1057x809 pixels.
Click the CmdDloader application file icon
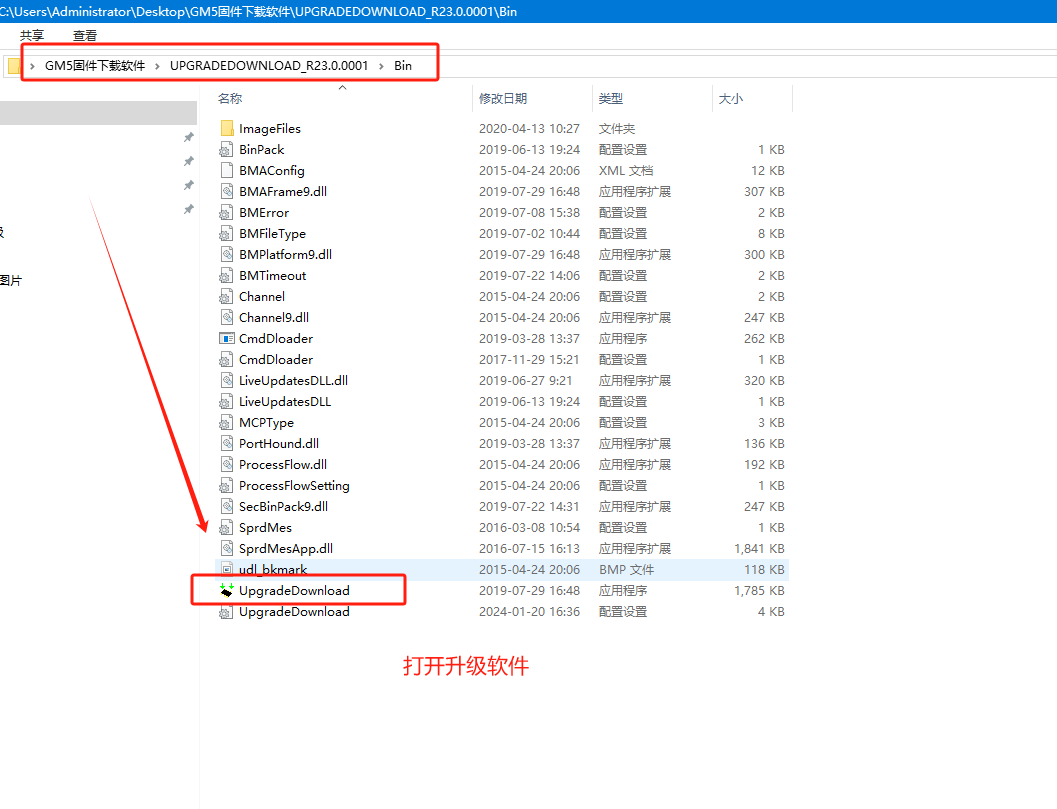[227, 339]
